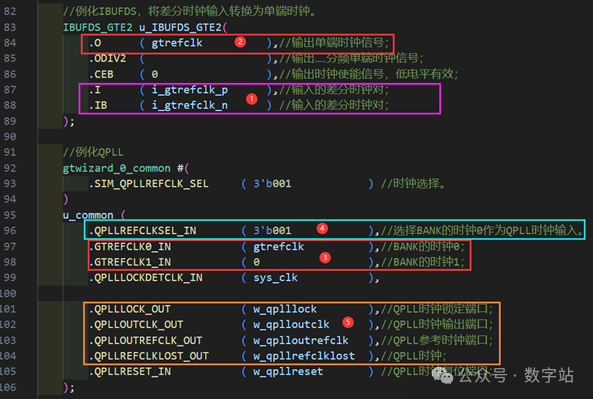Click the .GTREFCLK1_IN port name
Screen dimensions: 593x399
pos(130,262)
